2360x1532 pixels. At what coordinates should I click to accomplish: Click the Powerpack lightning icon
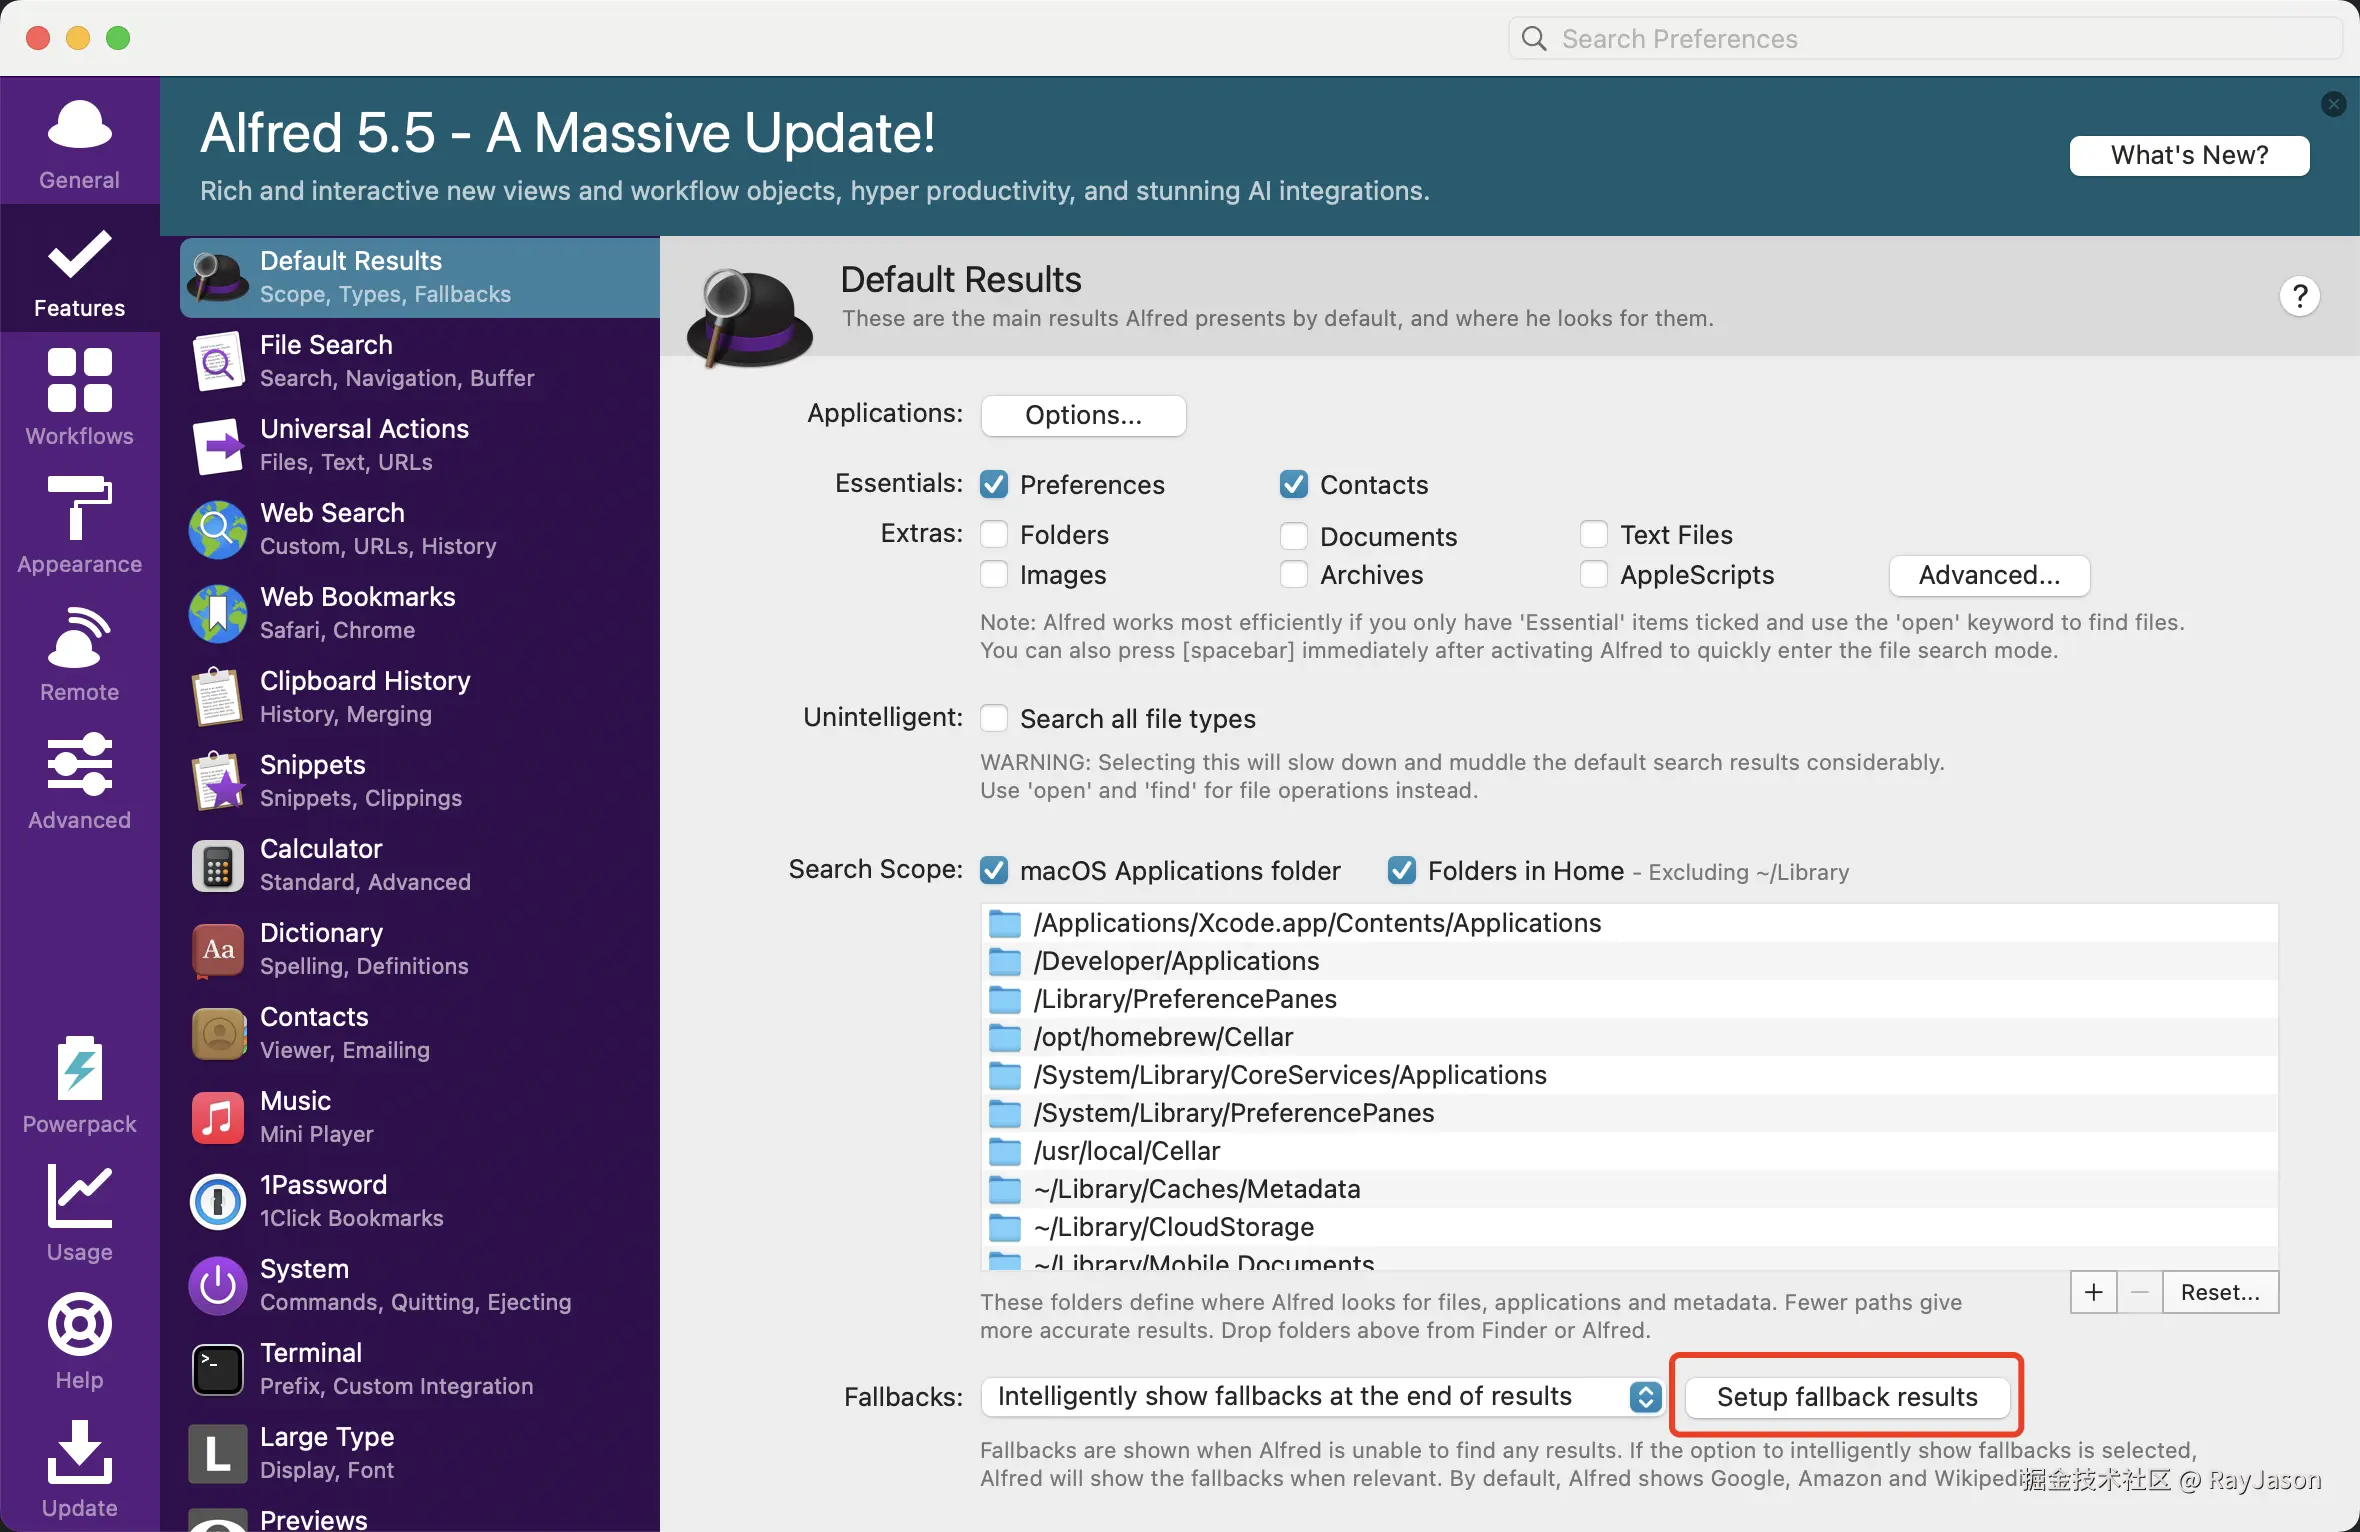click(79, 1069)
